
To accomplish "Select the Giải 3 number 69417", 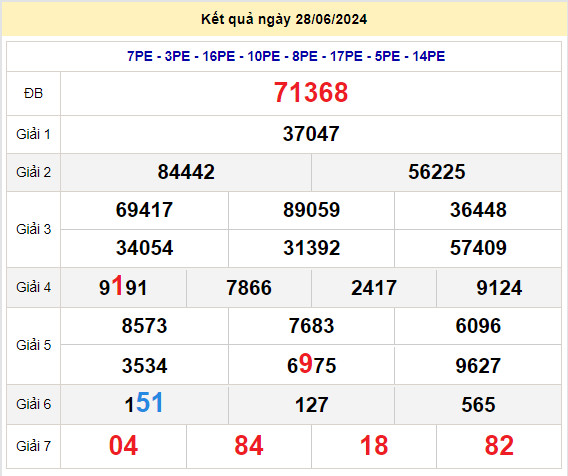I will tap(144, 210).
